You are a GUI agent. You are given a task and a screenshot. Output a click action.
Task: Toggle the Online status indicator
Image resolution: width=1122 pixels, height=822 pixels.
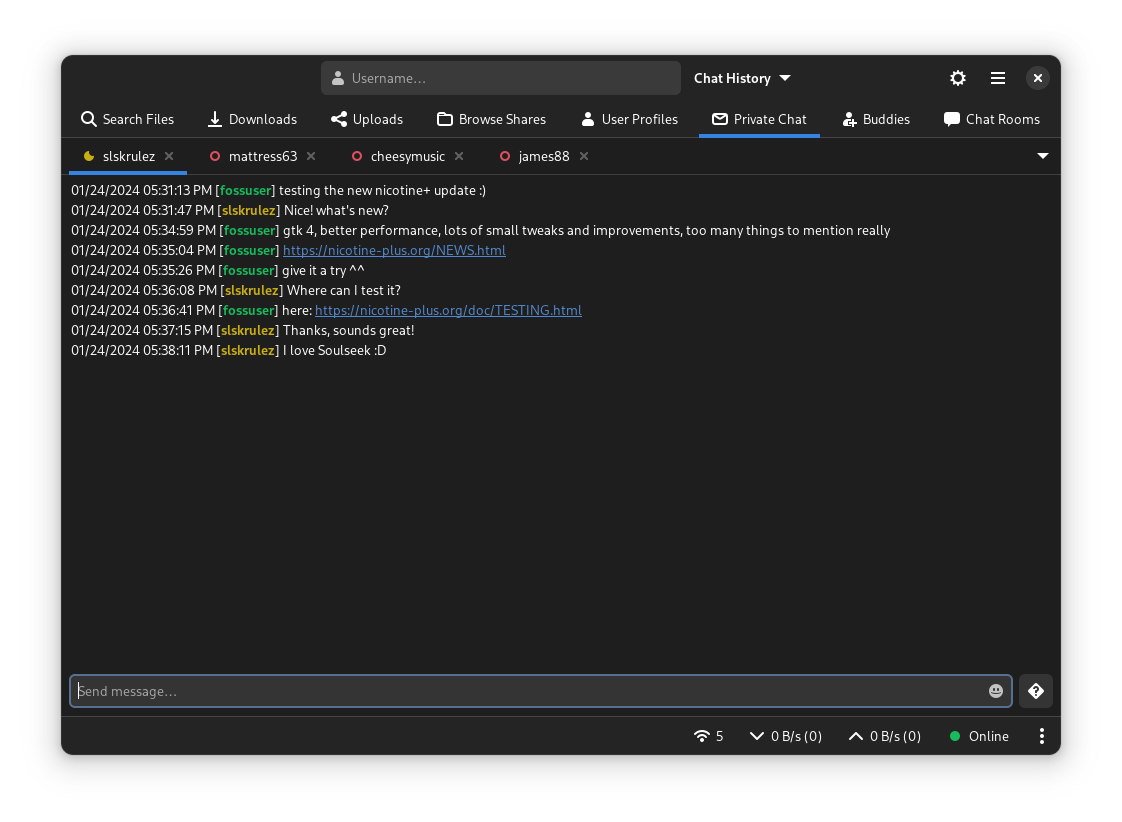(978, 736)
